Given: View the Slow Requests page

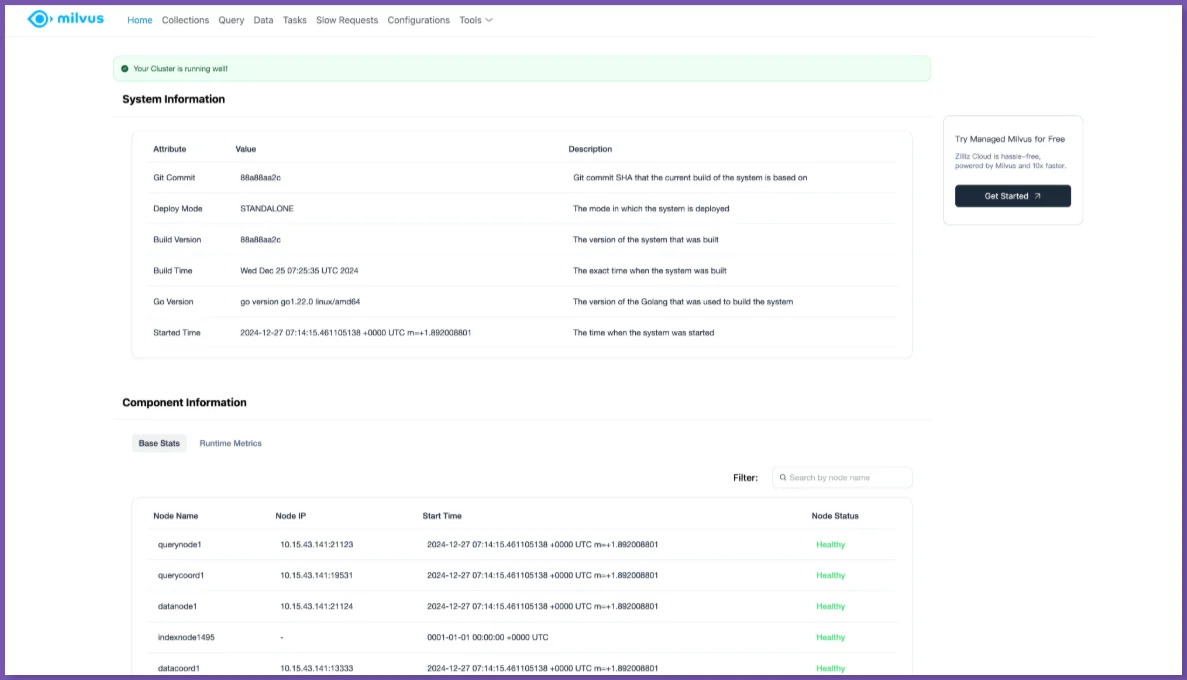Looking at the screenshot, I should pos(347,20).
